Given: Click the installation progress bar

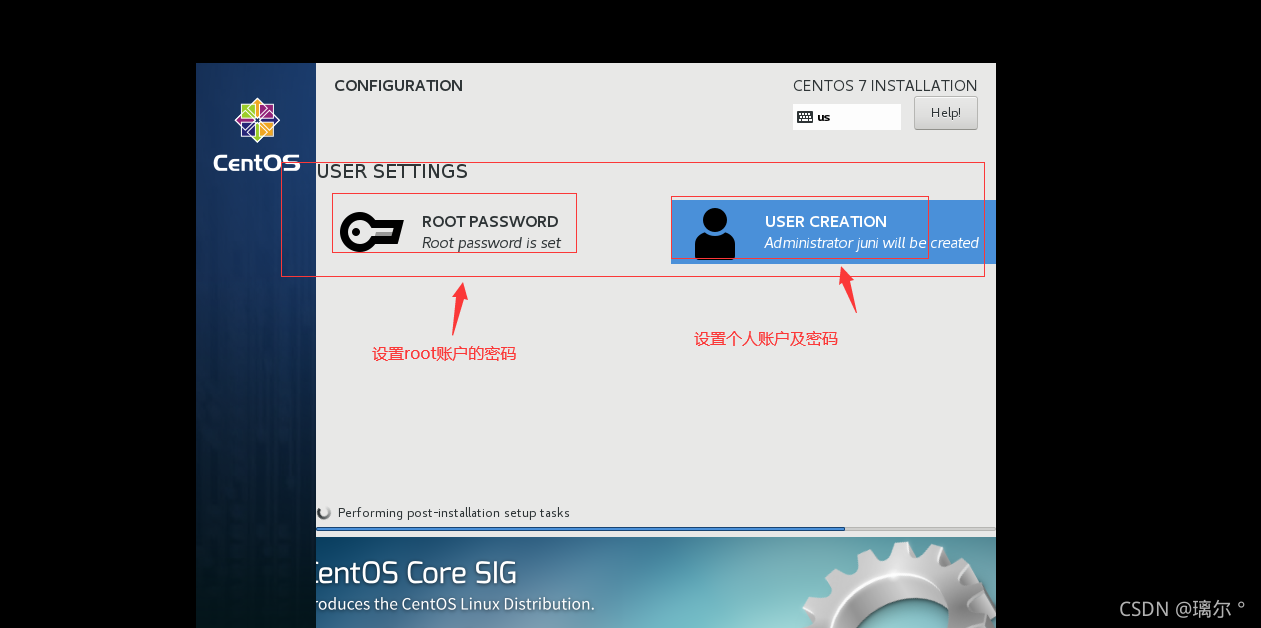Looking at the screenshot, I should pos(655,529).
